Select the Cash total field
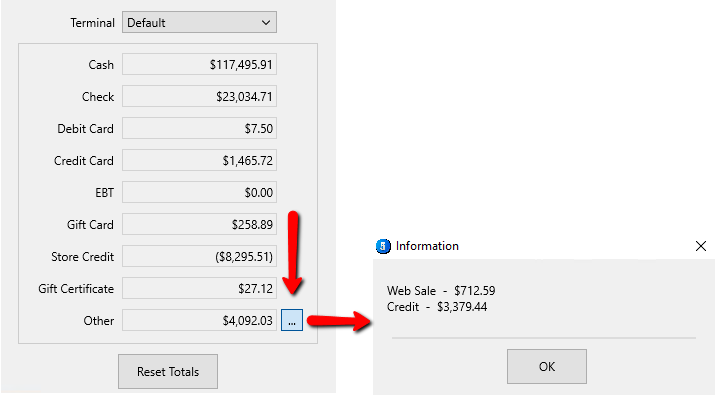The height and width of the screenshot is (399, 727). (x=199, y=64)
